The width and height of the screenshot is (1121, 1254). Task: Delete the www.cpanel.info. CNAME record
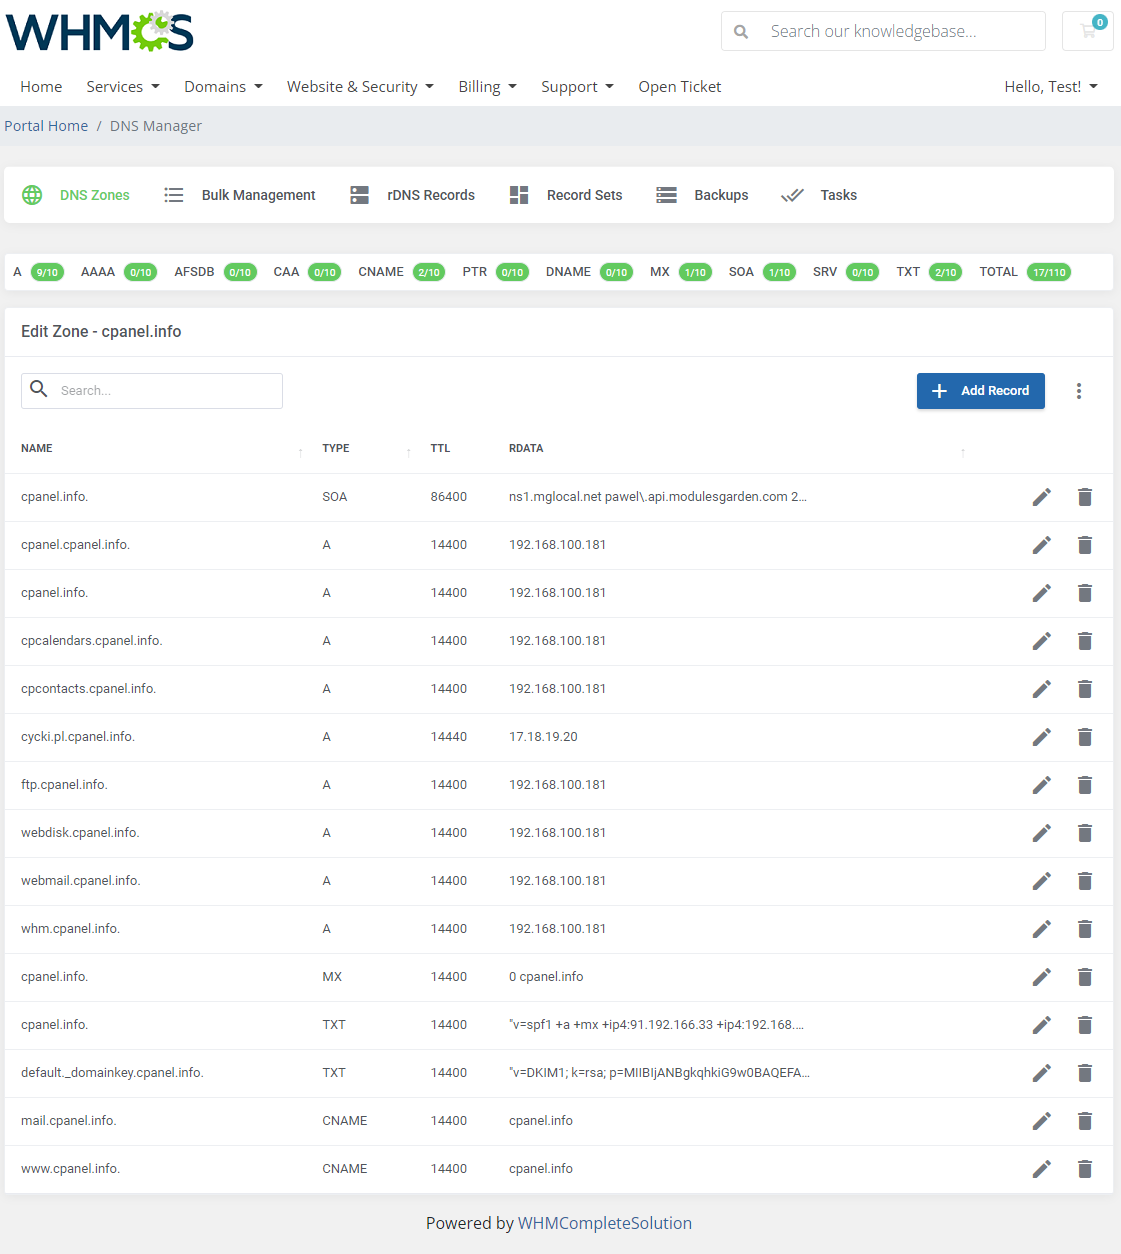(x=1085, y=1169)
